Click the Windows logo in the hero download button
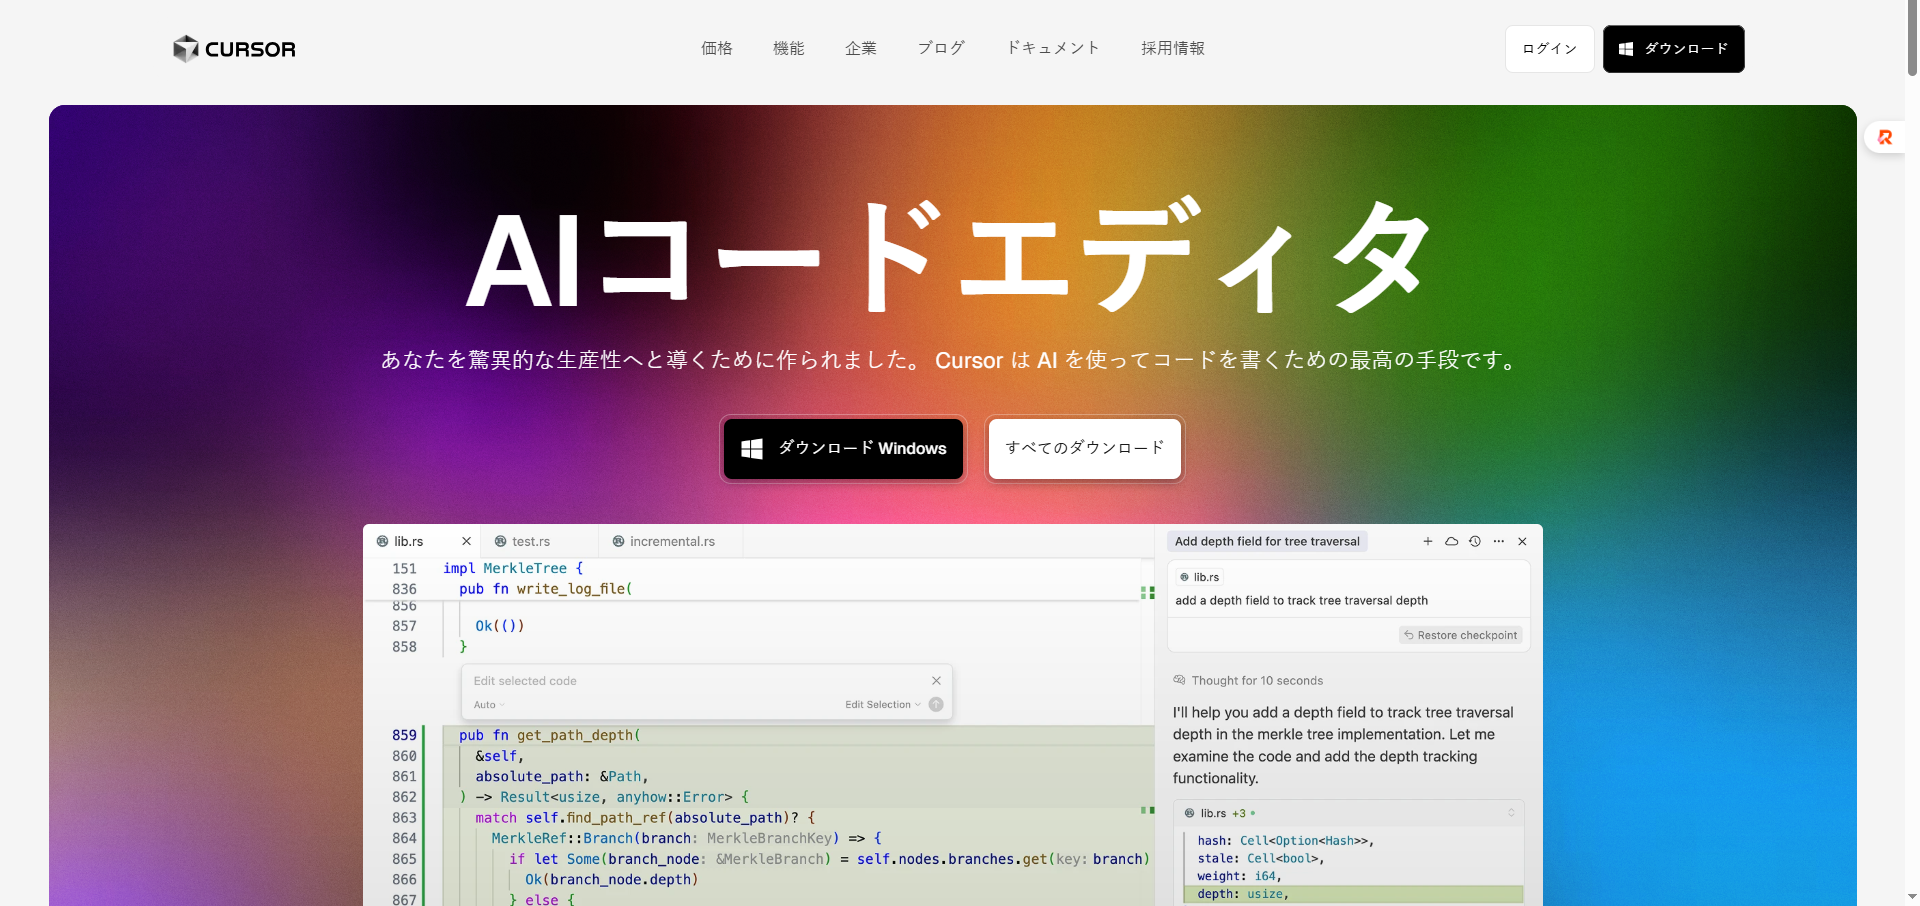This screenshot has height=906, width=1920. (x=752, y=449)
